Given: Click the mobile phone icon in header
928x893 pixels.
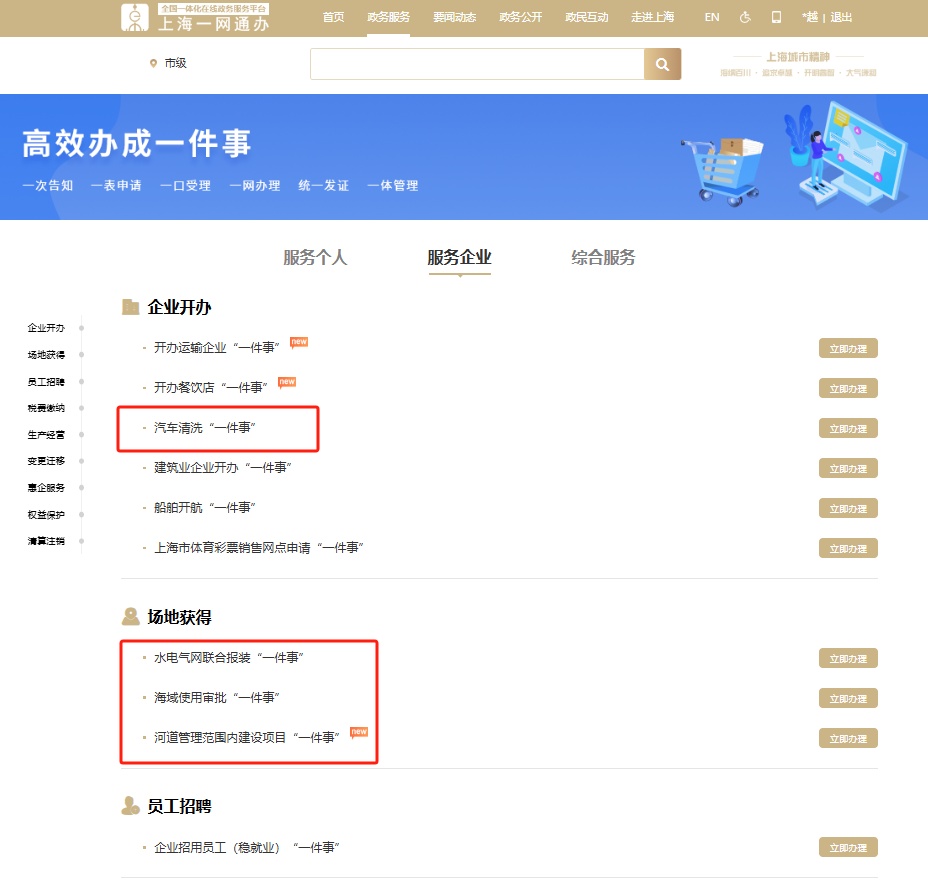Looking at the screenshot, I should pyautogui.click(x=776, y=17).
